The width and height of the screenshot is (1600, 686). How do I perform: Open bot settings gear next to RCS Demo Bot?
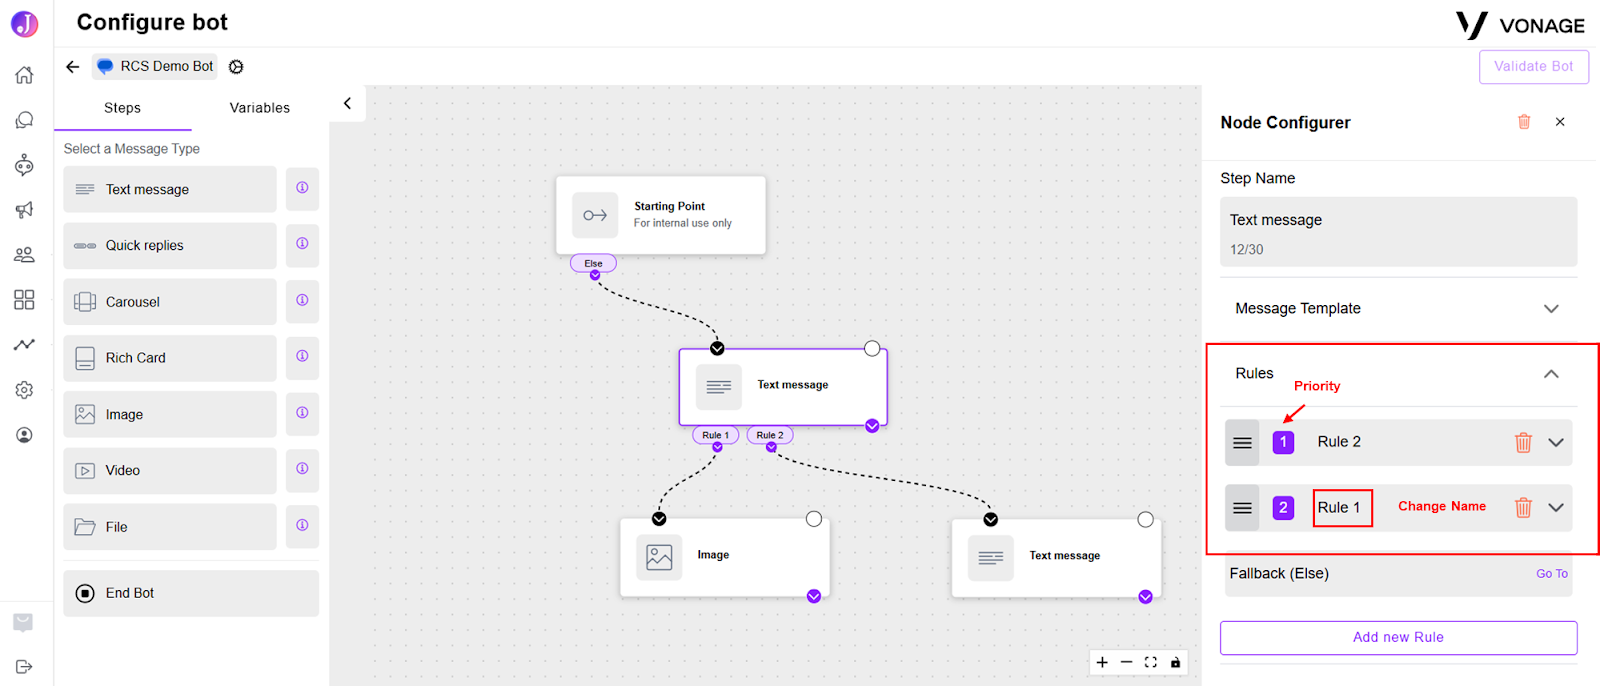(x=236, y=67)
